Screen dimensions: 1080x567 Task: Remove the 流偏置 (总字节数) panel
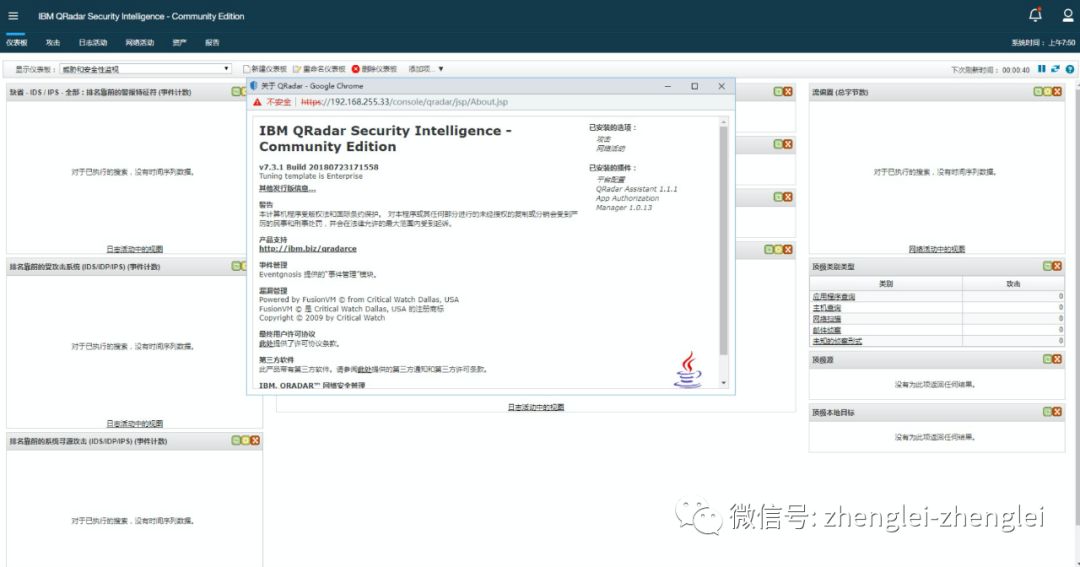click(x=1057, y=92)
